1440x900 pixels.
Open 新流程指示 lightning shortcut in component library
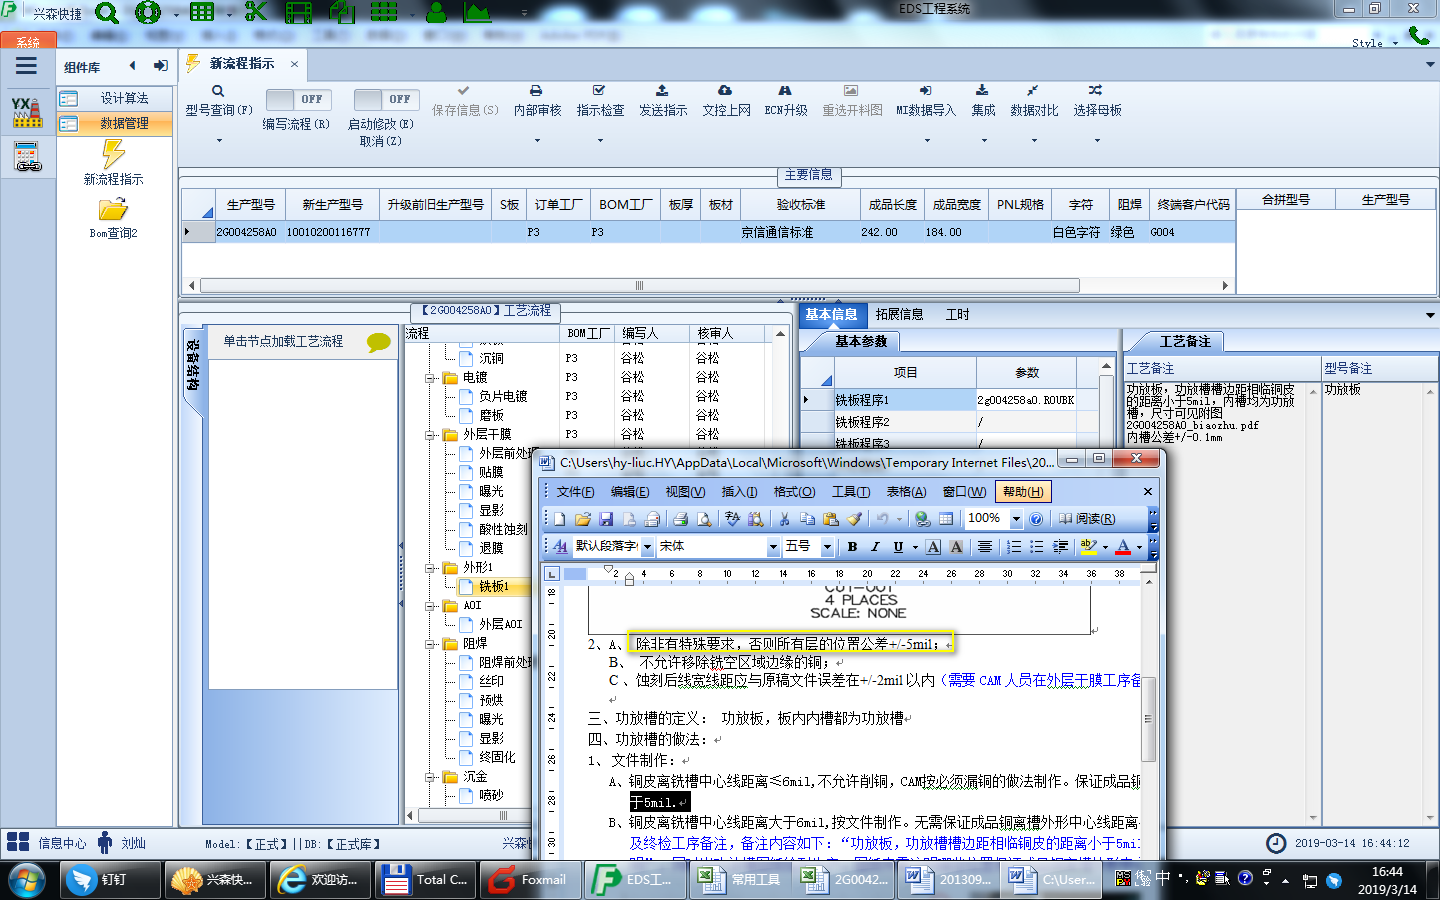pos(113,162)
